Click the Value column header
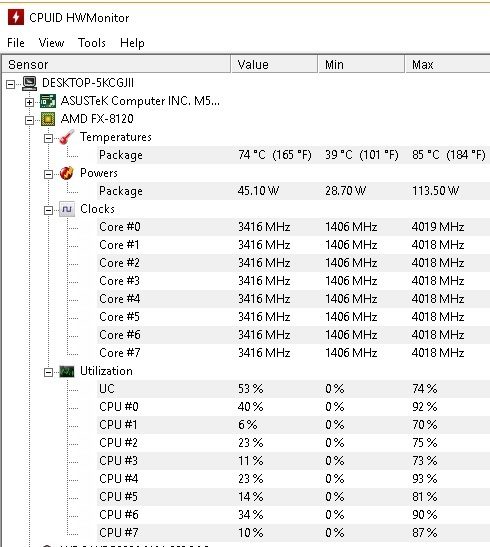Screen dimensions: 490x547 coord(274,64)
